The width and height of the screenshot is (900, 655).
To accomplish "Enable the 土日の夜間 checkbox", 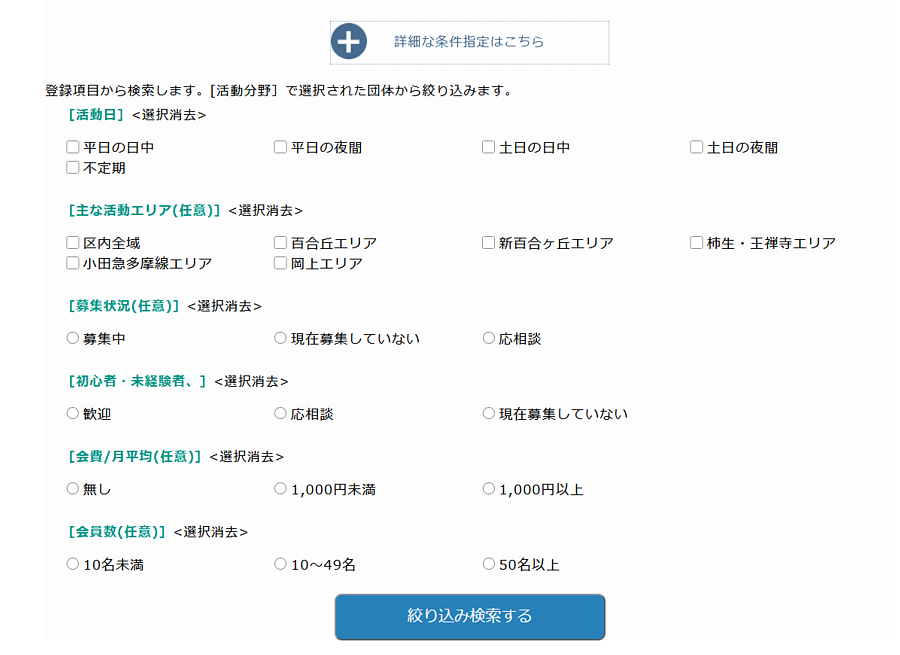I will 697,147.
